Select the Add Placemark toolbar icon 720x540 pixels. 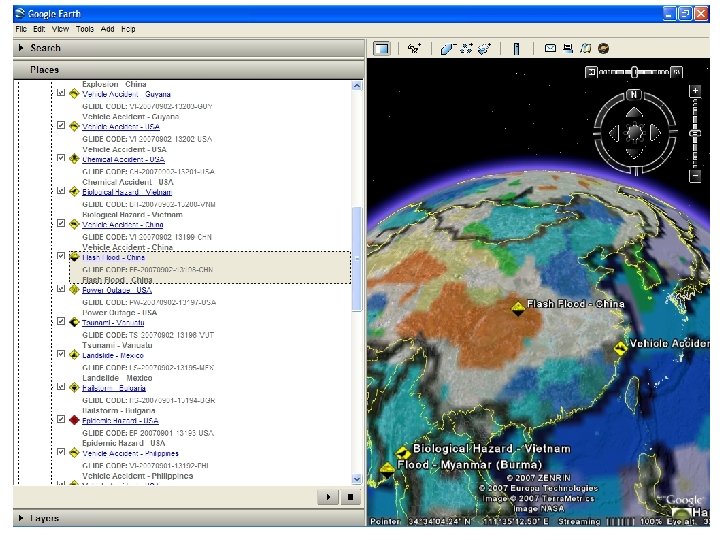pos(414,48)
